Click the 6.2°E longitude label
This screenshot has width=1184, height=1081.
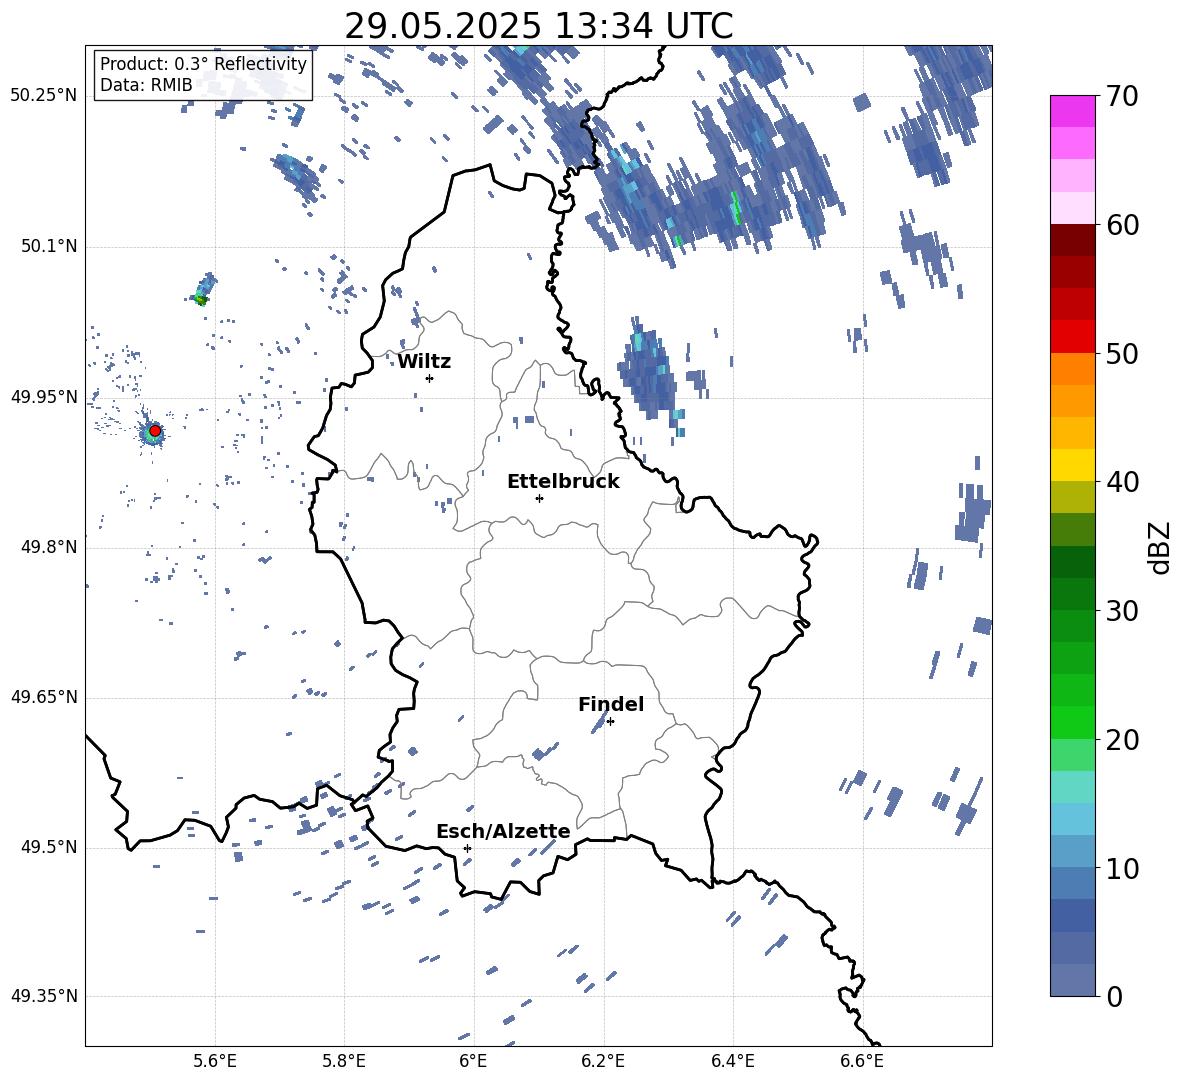[603, 1061]
